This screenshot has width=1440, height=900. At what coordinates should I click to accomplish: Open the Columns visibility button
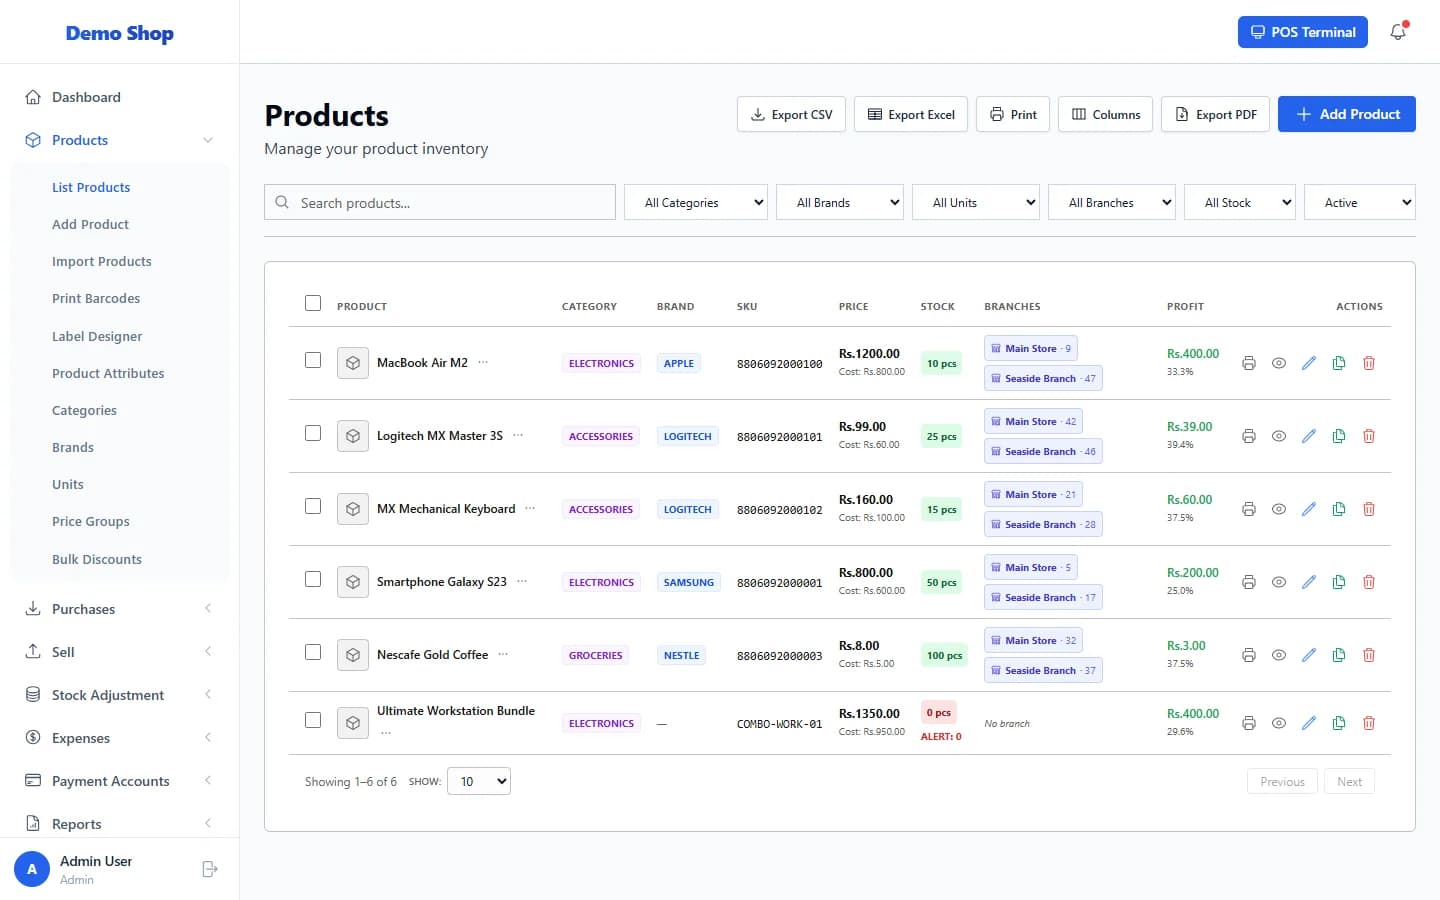[x=1106, y=114]
